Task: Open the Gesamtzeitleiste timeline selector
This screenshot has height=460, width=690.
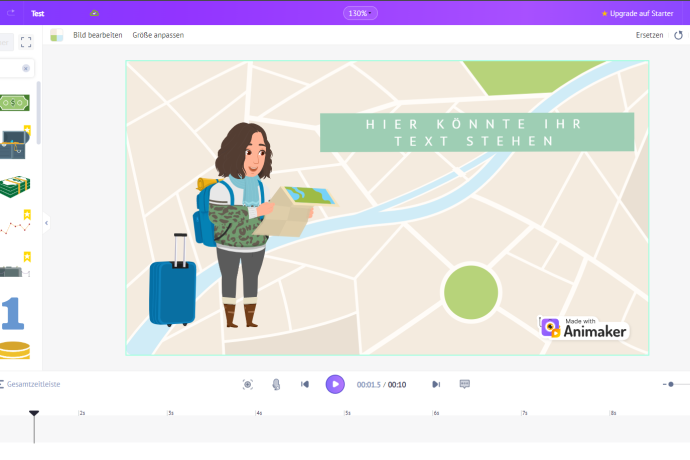Action: coord(32,384)
